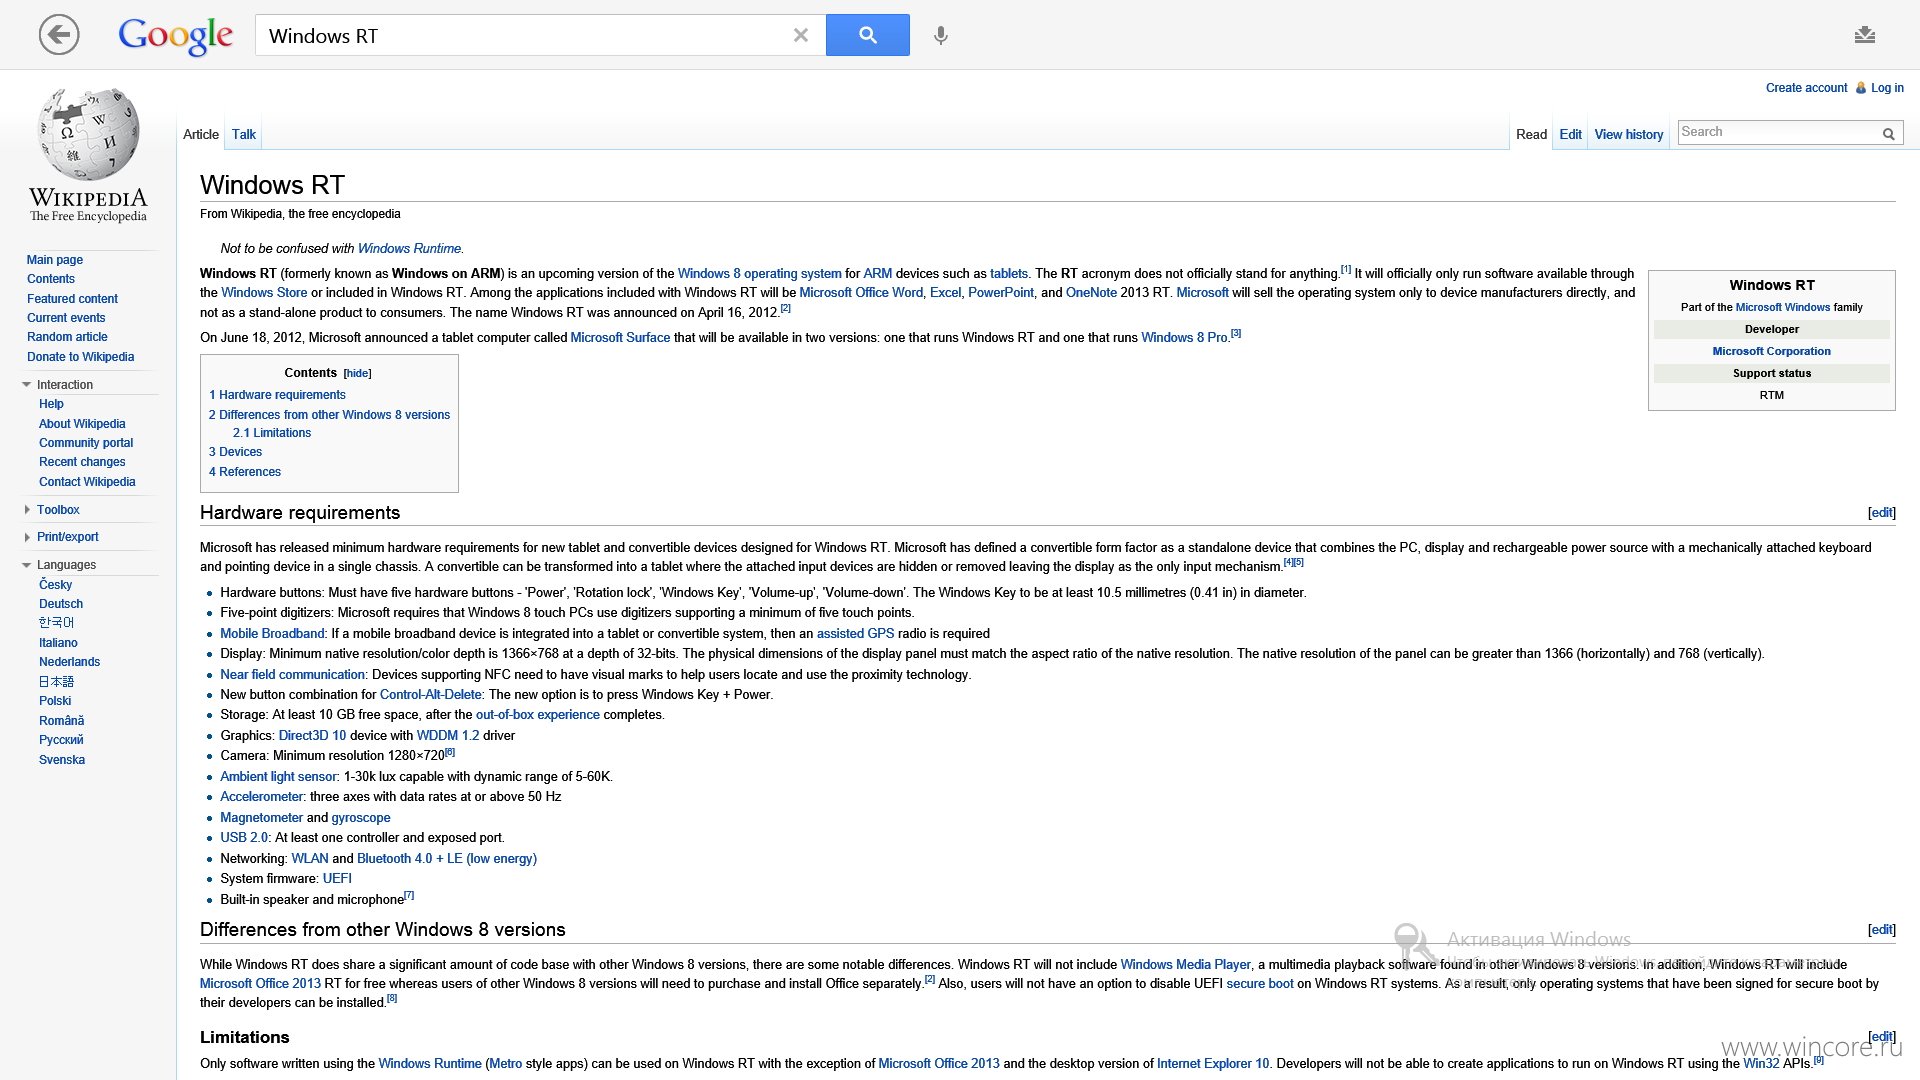Click the blue magnifier search button

point(867,35)
